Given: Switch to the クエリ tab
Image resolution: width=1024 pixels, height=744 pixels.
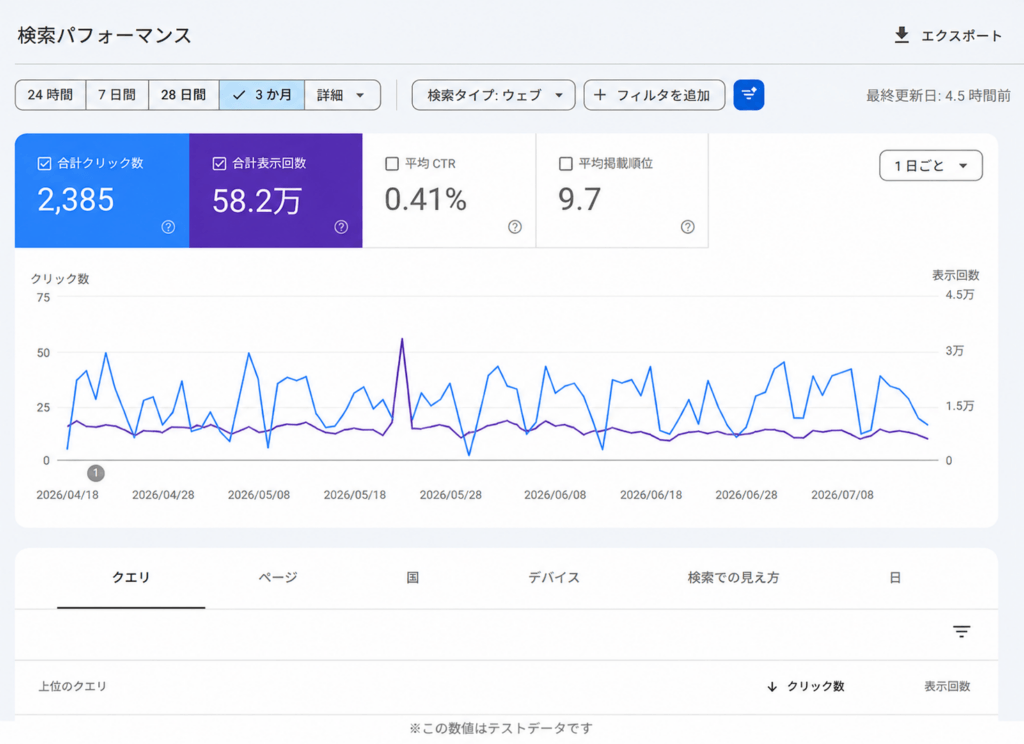Looking at the screenshot, I should click(x=131, y=577).
